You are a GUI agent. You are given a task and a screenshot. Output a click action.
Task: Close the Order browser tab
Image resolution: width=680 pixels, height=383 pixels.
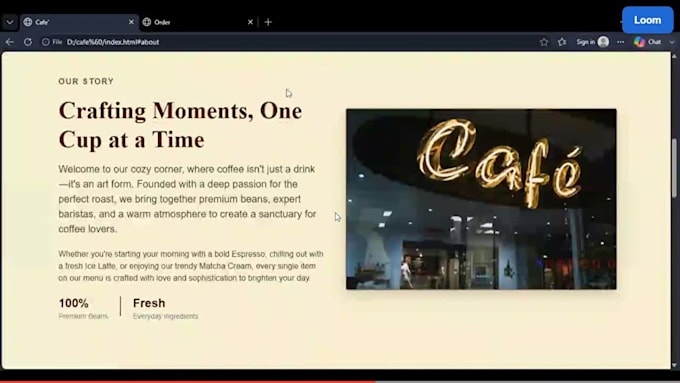[x=250, y=22]
